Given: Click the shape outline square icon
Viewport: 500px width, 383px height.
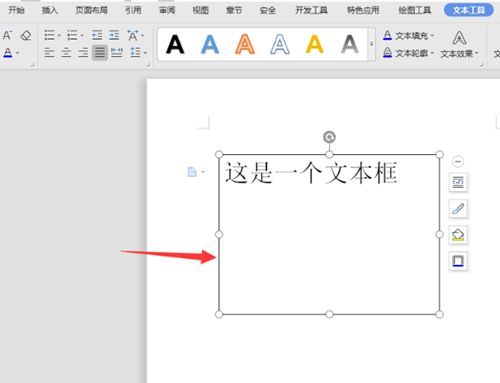Looking at the screenshot, I should click(458, 261).
